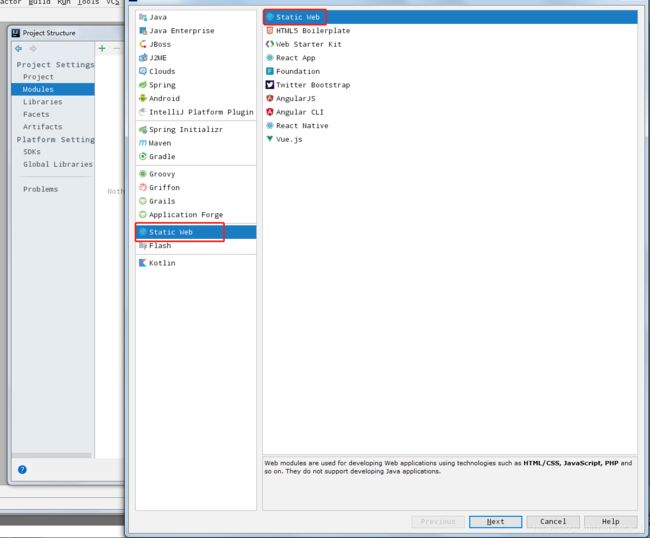Click forward arrow in Project Structure
The height and width of the screenshot is (538, 650).
pyautogui.click(x=33, y=48)
